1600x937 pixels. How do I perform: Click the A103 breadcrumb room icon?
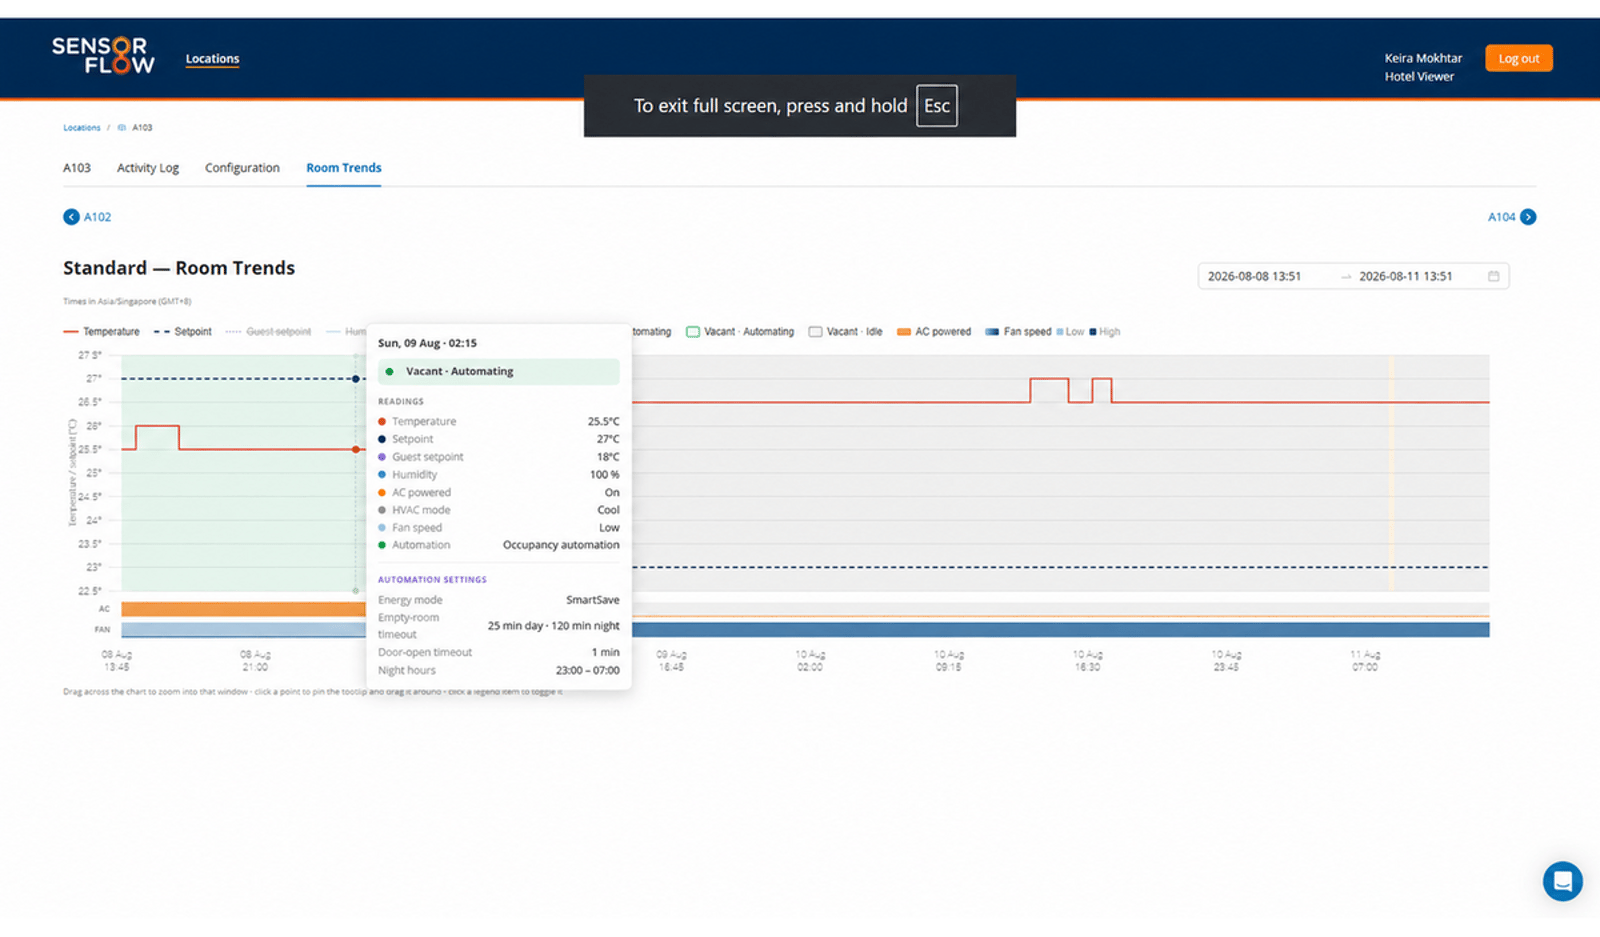[x=122, y=128]
